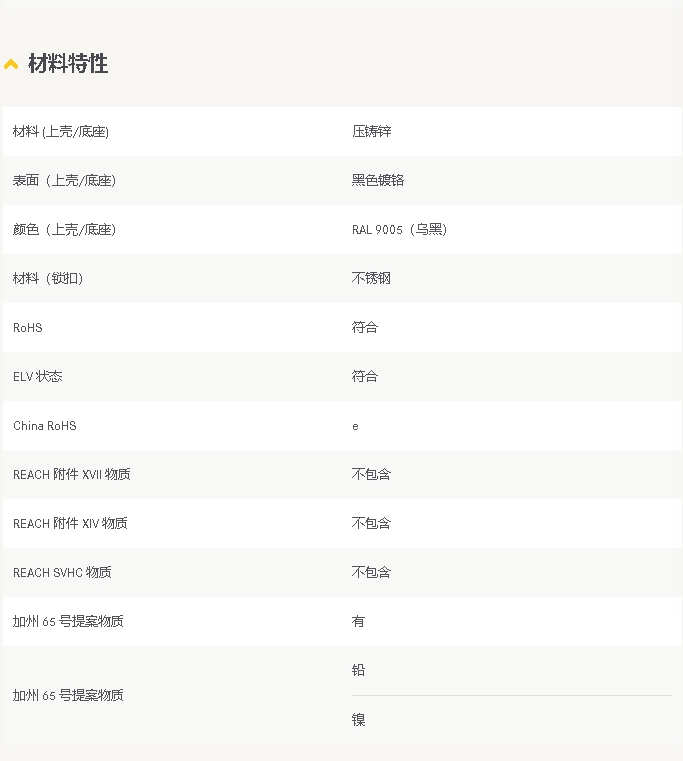Select the REACH 附件 XVII 物质 label
683x761 pixels.
pyautogui.click(x=71, y=475)
